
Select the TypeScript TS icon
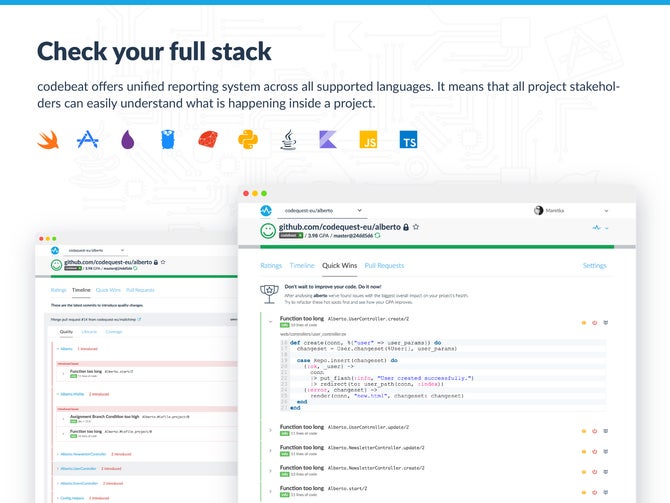(408, 139)
